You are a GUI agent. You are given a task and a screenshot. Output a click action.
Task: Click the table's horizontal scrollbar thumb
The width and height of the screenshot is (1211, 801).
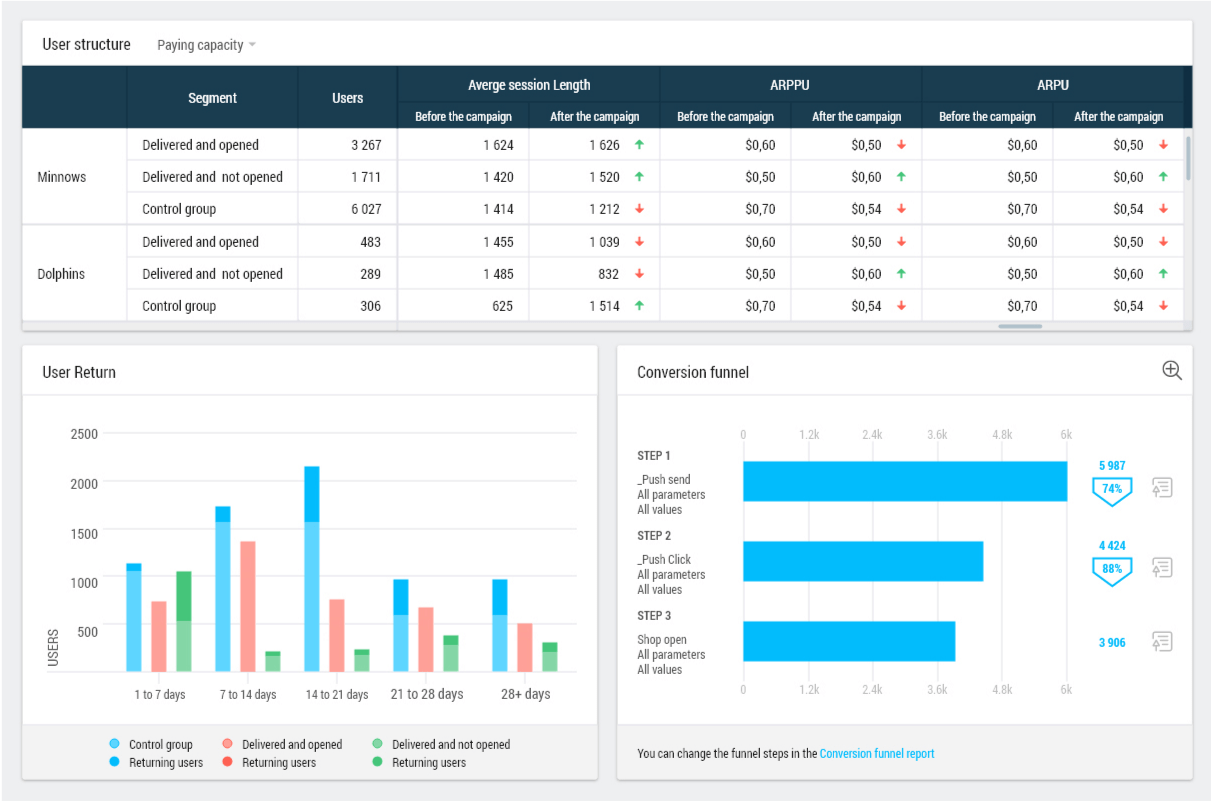1020,326
